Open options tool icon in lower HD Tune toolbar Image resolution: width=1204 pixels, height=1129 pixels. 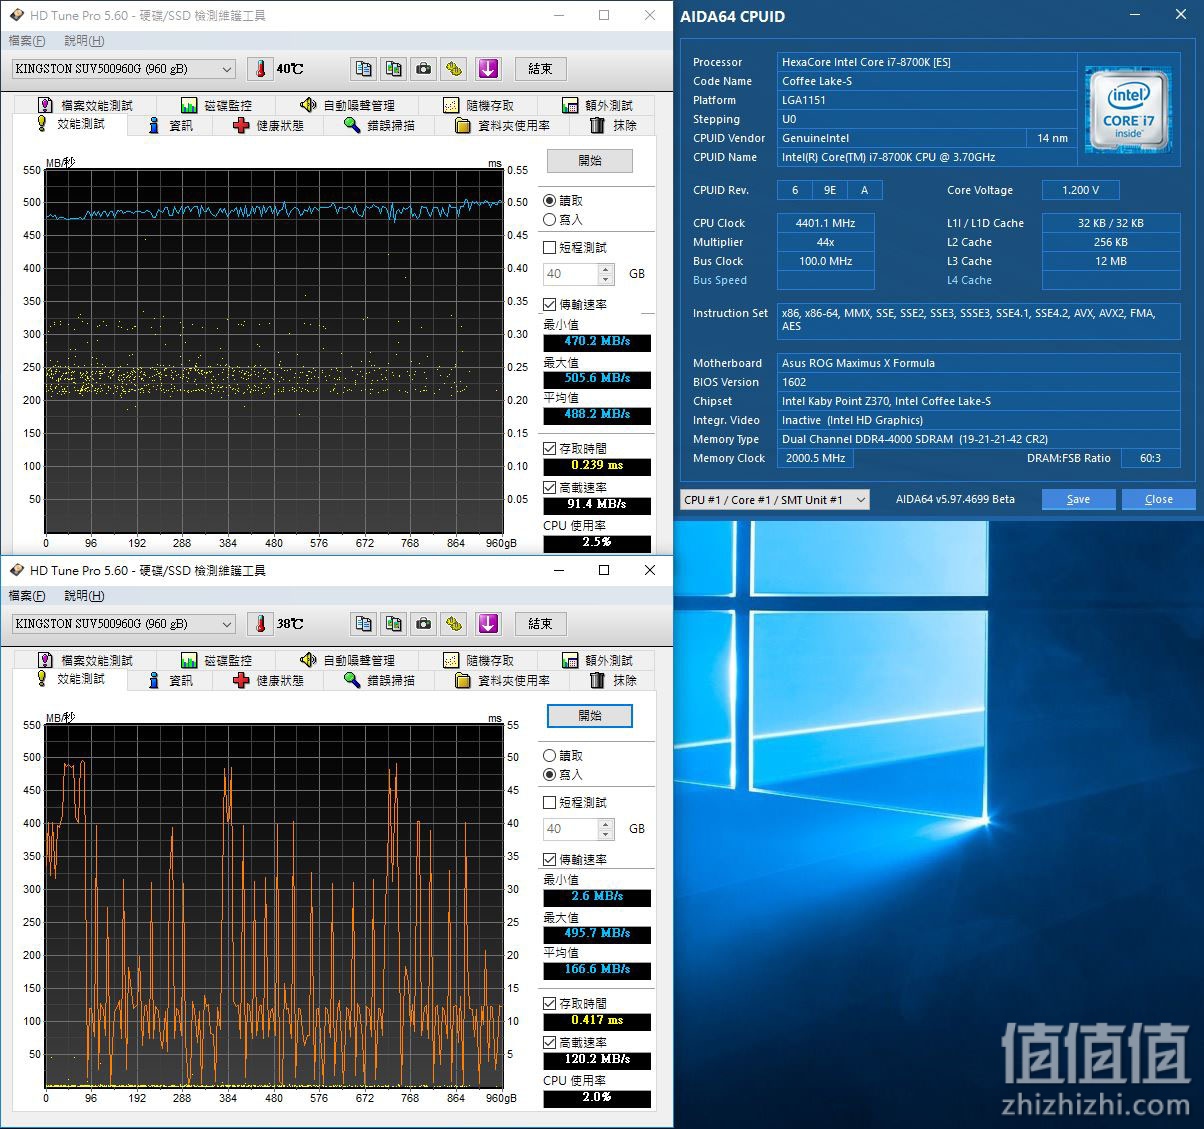[454, 624]
